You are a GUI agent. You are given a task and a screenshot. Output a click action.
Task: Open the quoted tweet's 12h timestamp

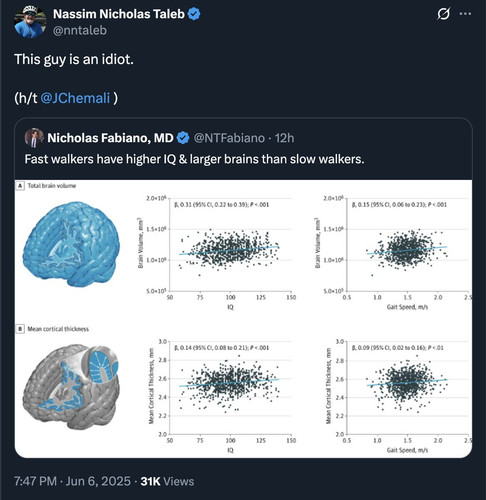284,138
